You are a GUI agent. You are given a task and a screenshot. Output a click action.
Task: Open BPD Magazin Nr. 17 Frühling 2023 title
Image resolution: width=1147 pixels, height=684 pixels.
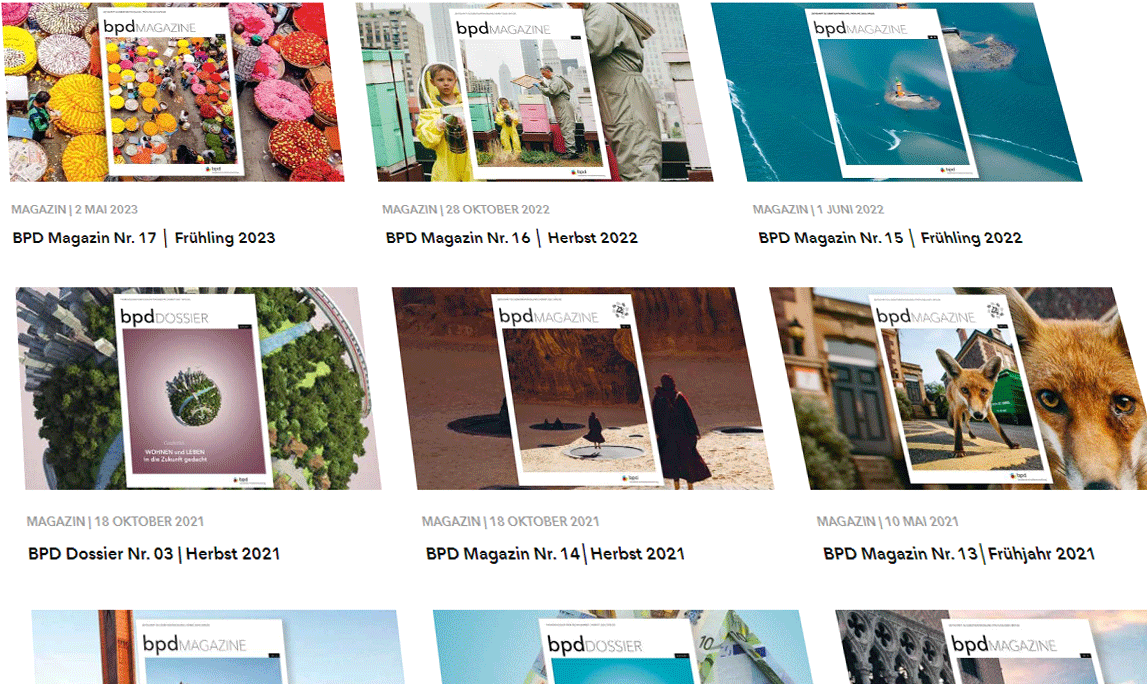point(144,238)
